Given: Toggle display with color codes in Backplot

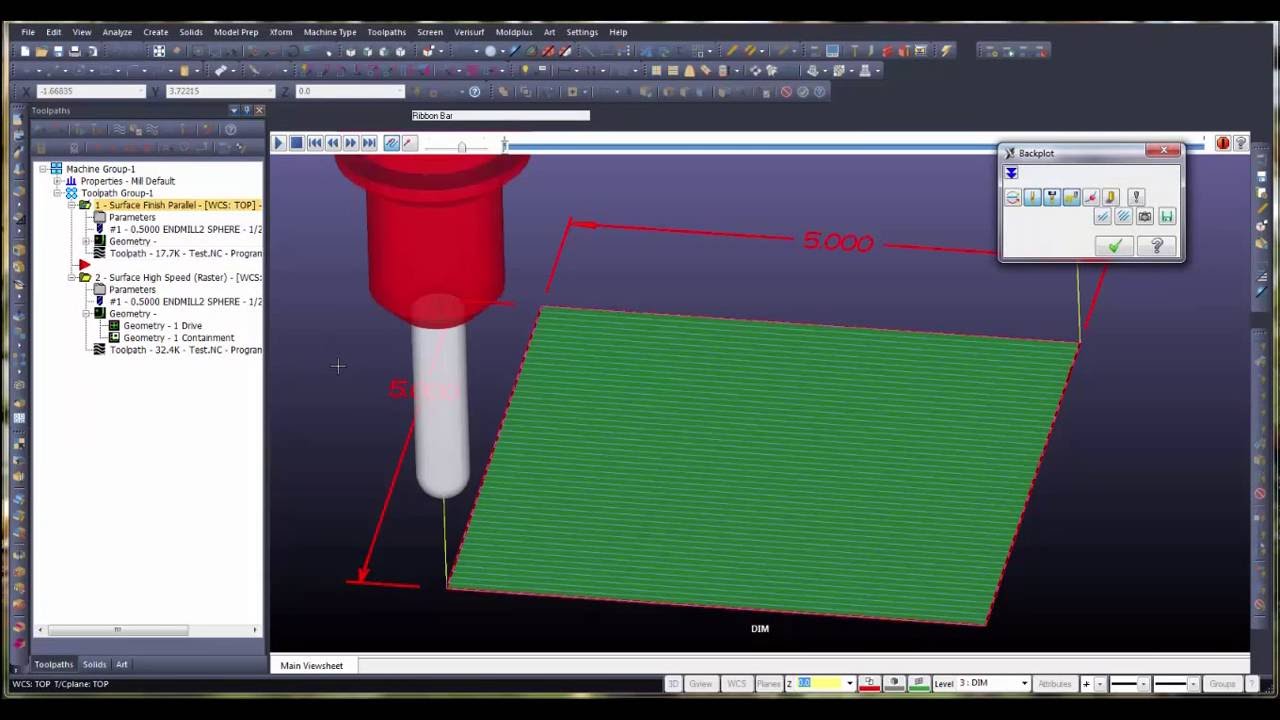Looking at the screenshot, I should [1013, 197].
